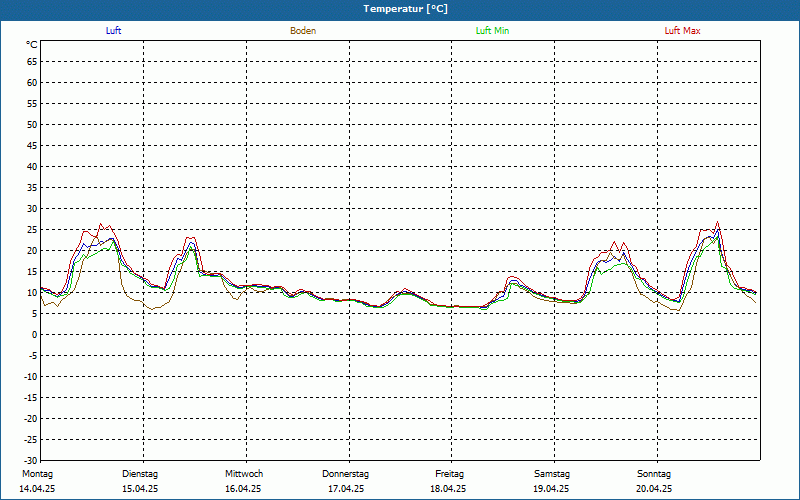Click the Samstag day label
Image resolution: width=800 pixels, height=500 pixels.
tap(552, 474)
